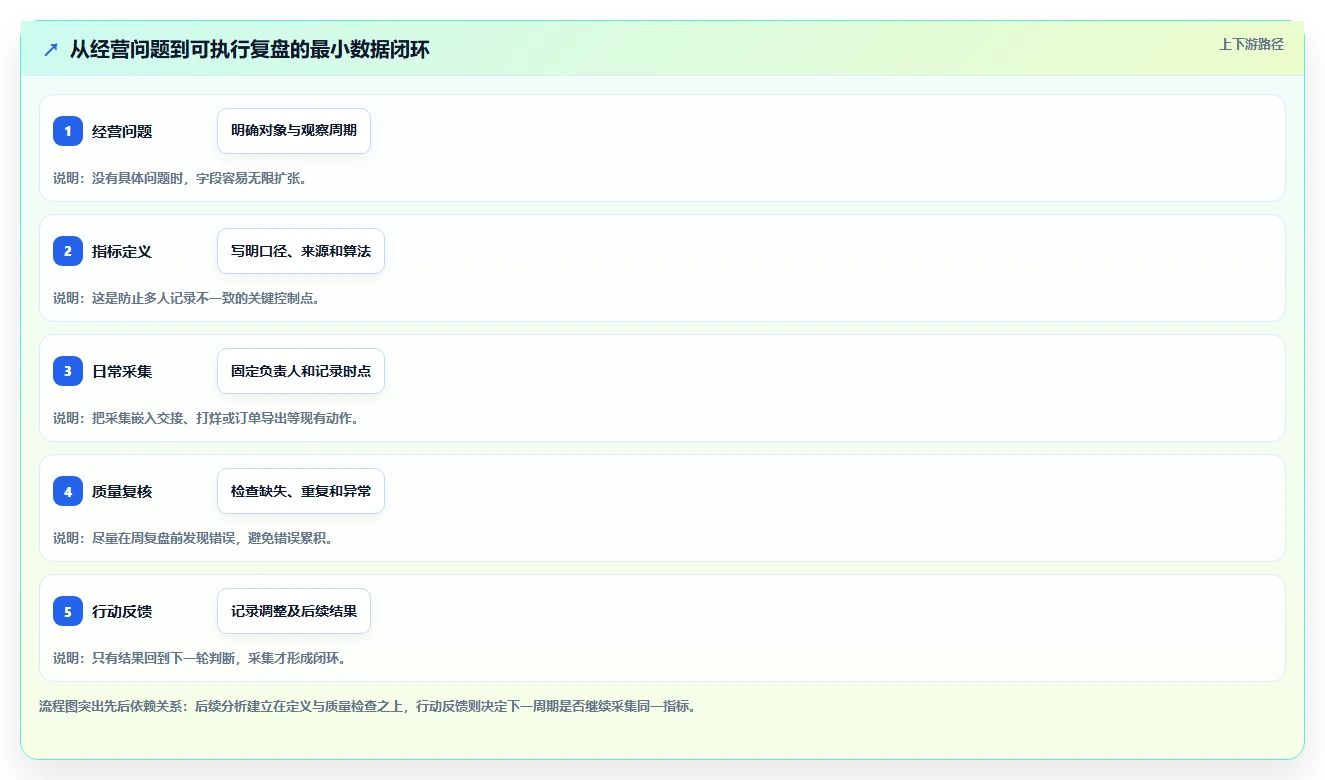Viewport: 1325px width, 780px height.
Task: Click the arrow icon beside the title
Action: tap(51, 49)
